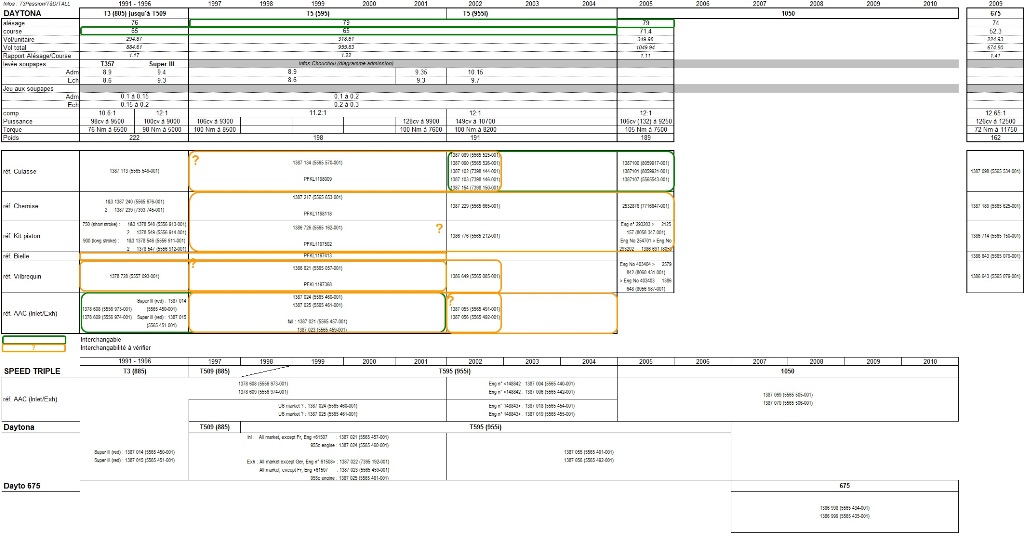Click the question mark in the ref. AAC row
Viewport: 1024px width, 534px height.
point(450,300)
